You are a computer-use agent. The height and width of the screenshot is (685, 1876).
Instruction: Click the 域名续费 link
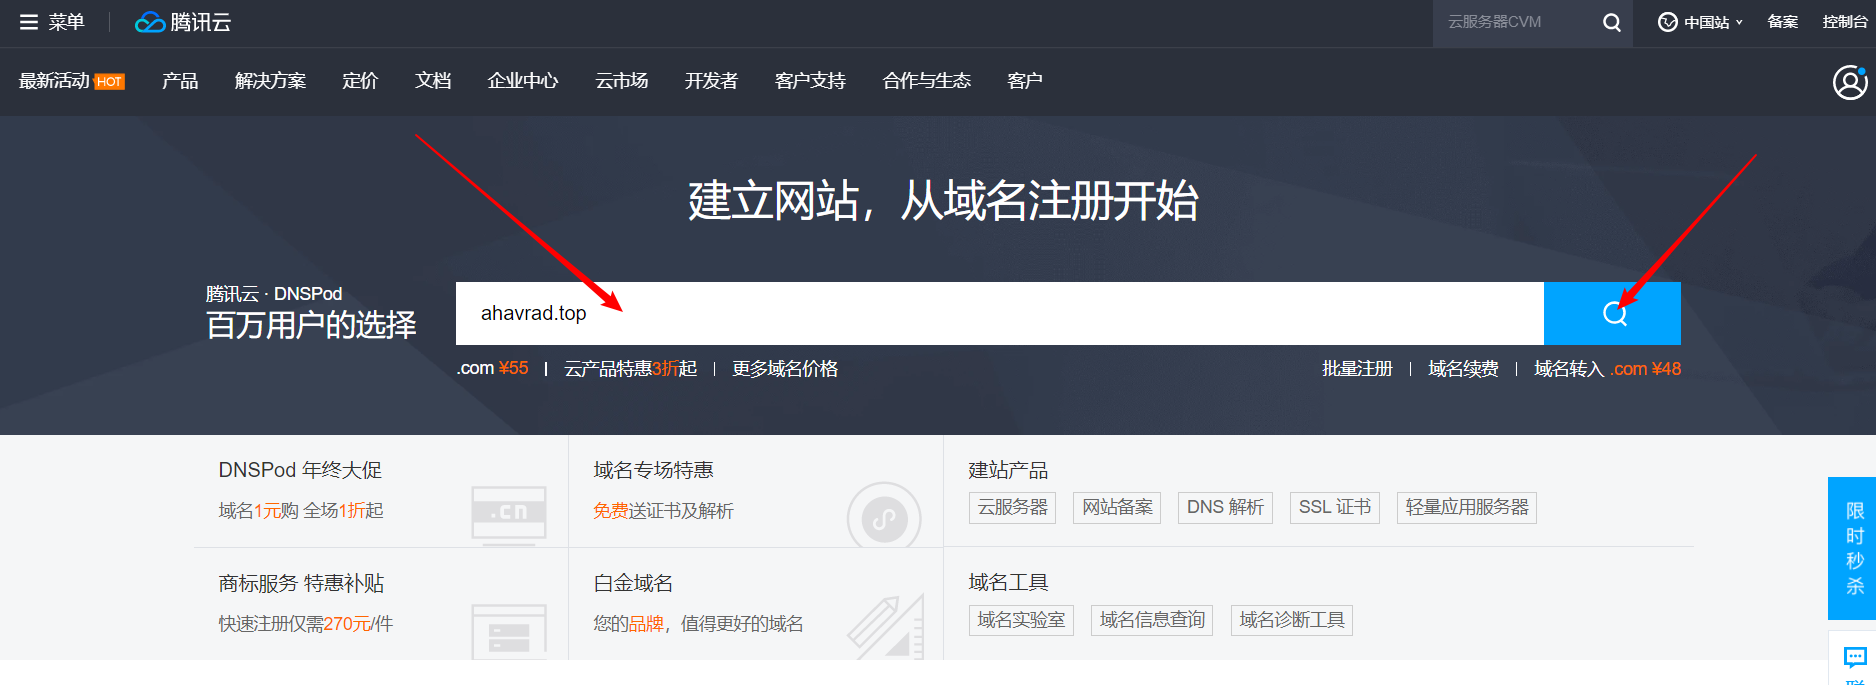click(x=1463, y=369)
